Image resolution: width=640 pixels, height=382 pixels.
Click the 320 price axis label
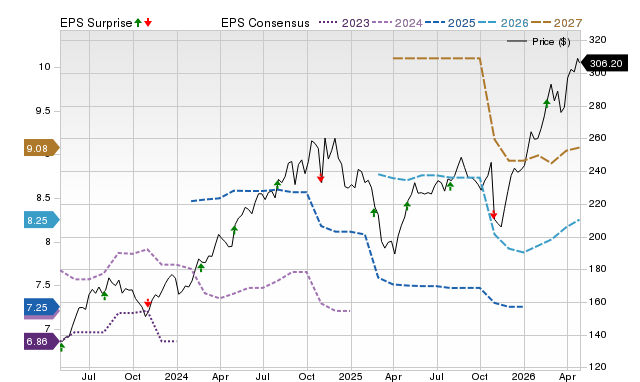tap(598, 40)
